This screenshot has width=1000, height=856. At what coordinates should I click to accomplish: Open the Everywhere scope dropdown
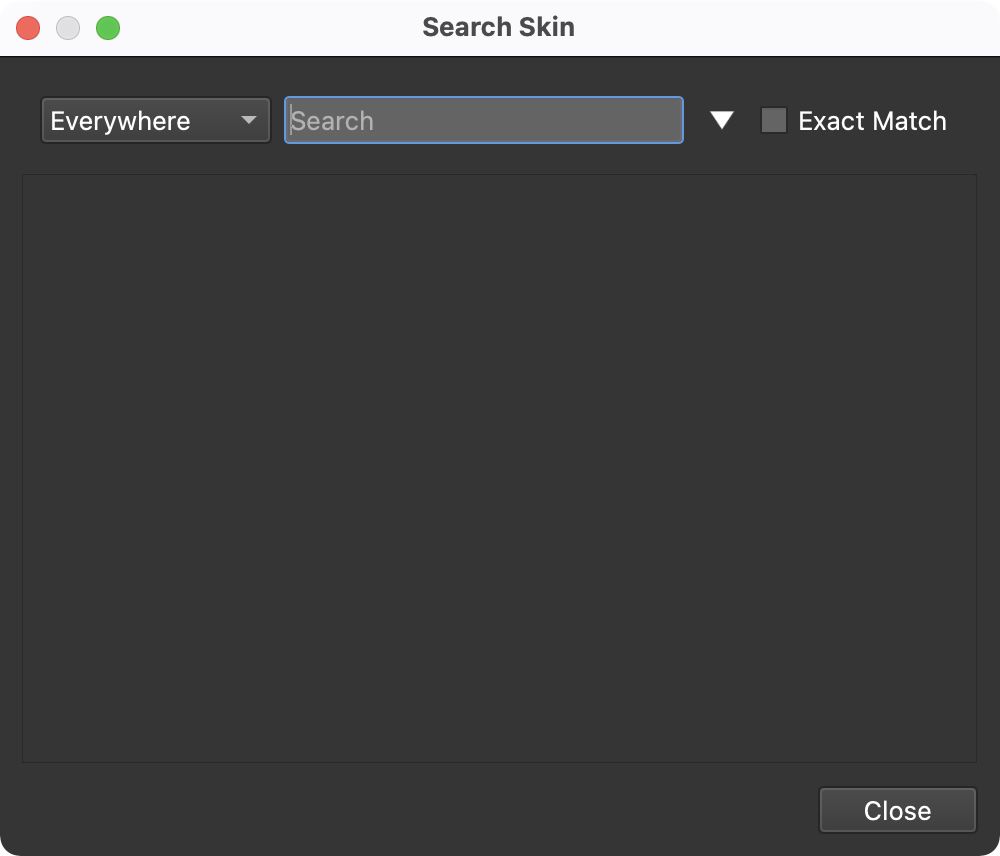click(x=155, y=120)
